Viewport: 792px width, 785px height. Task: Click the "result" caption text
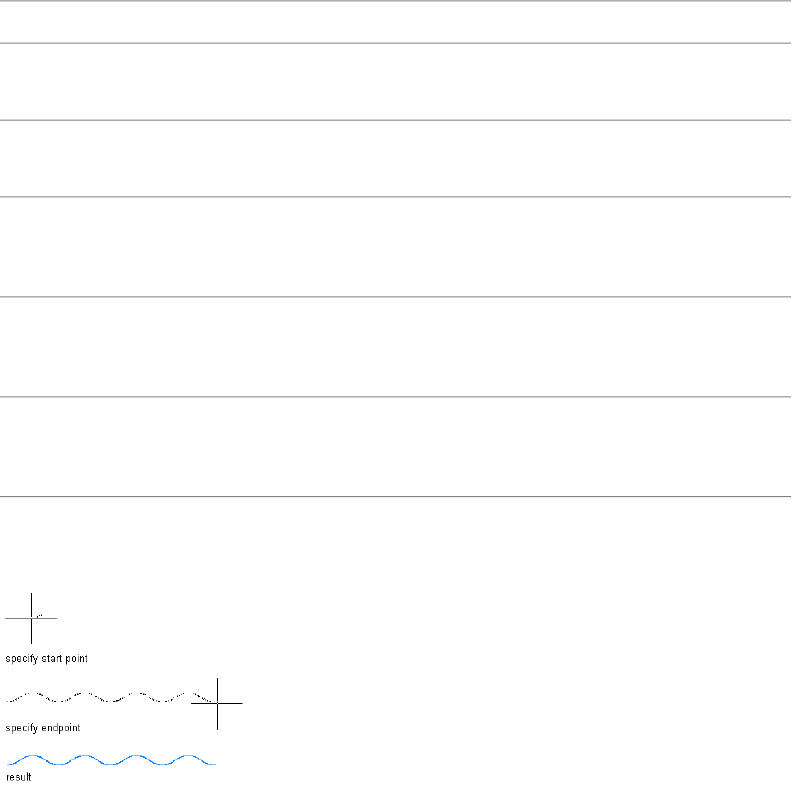click(19, 777)
